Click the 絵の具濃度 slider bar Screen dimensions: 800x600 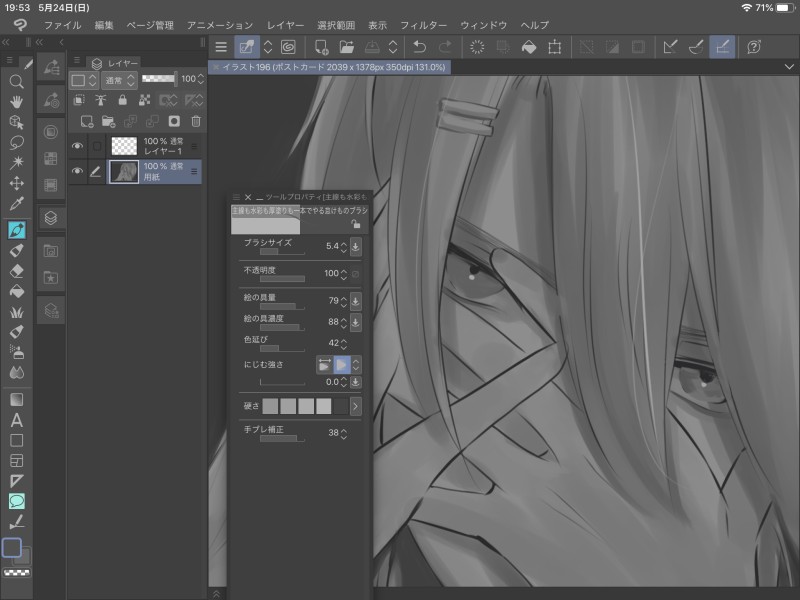tap(281, 328)
